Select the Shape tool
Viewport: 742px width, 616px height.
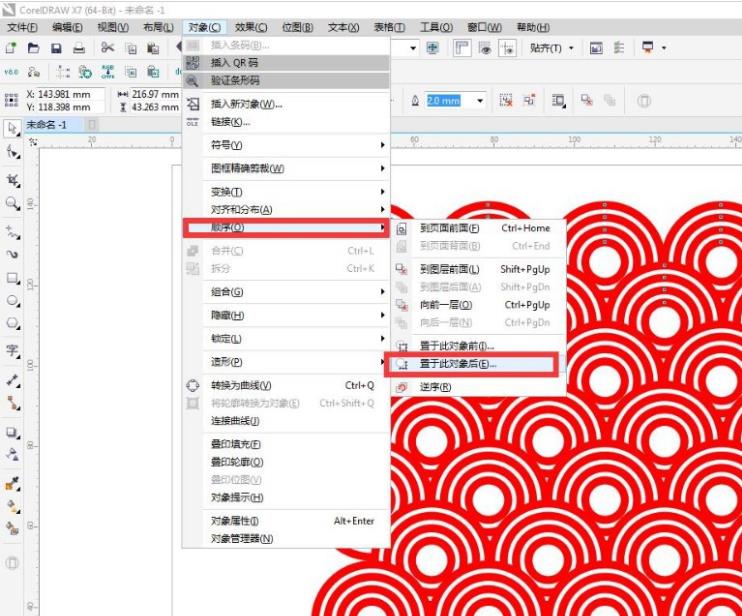(x=12, y=153)
